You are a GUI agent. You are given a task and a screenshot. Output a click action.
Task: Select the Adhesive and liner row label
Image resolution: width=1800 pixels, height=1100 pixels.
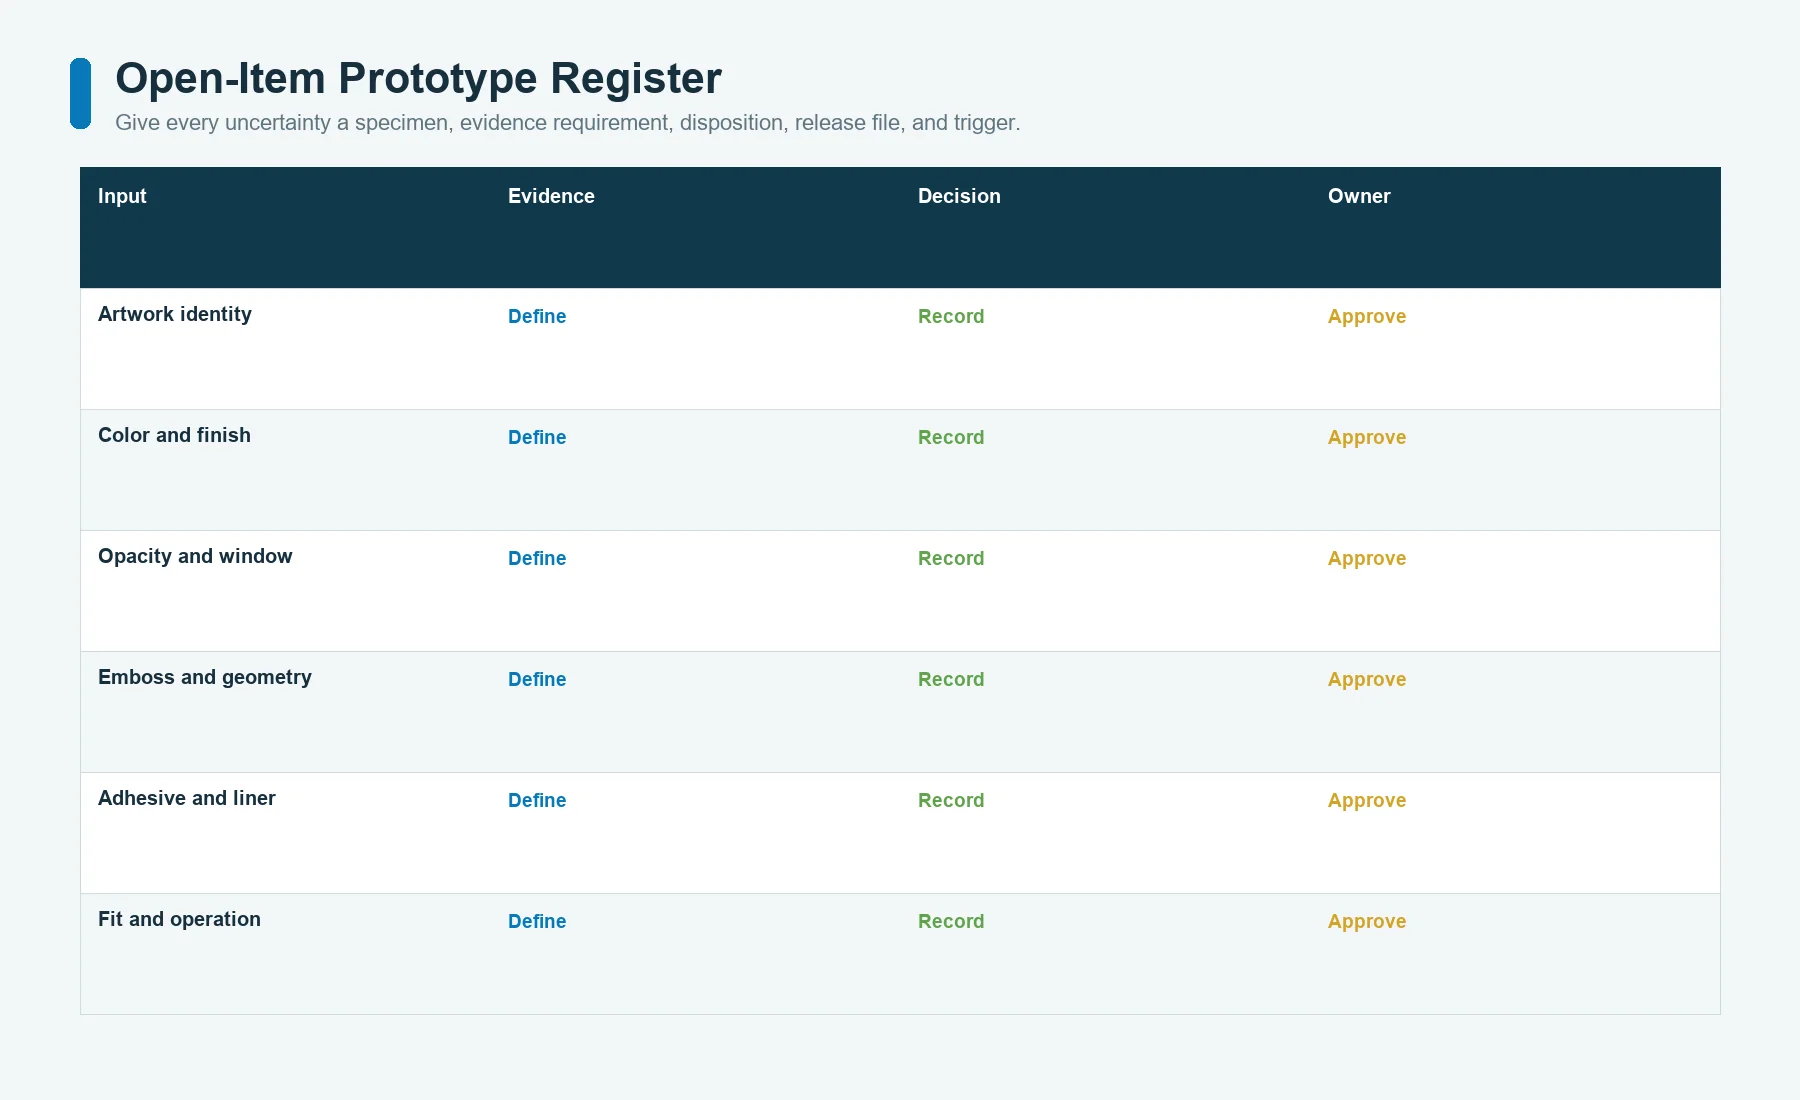tap(187, 798)
